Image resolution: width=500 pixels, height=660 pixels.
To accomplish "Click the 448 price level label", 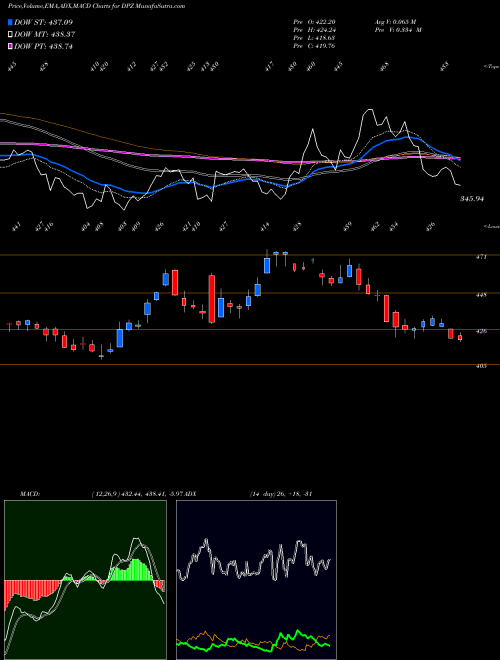I will 481,295.
